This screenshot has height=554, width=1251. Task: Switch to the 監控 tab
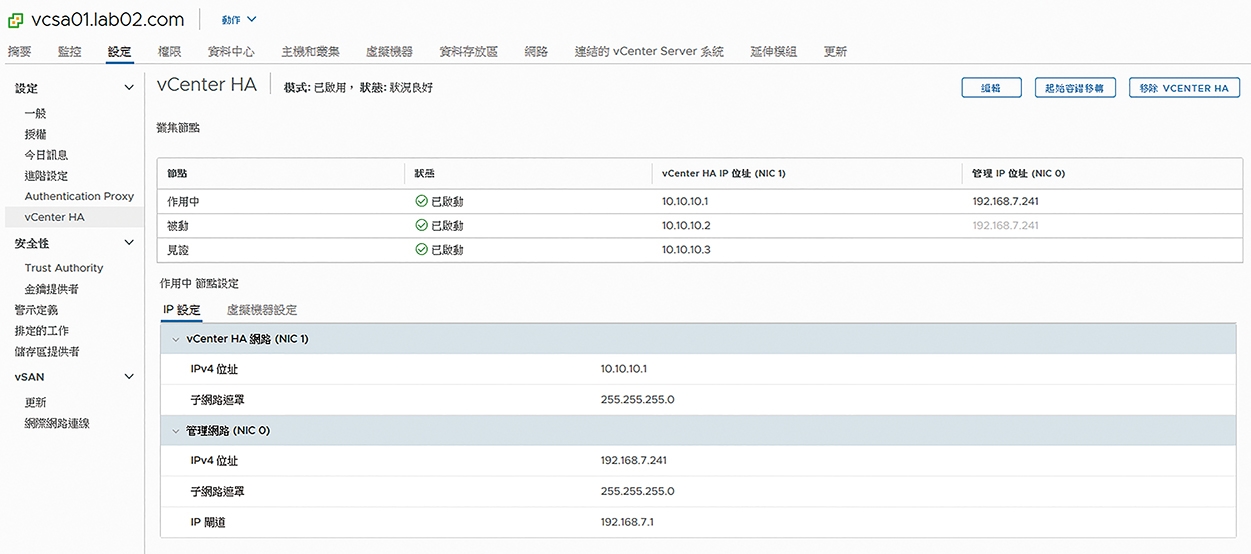tap(70, 52)
